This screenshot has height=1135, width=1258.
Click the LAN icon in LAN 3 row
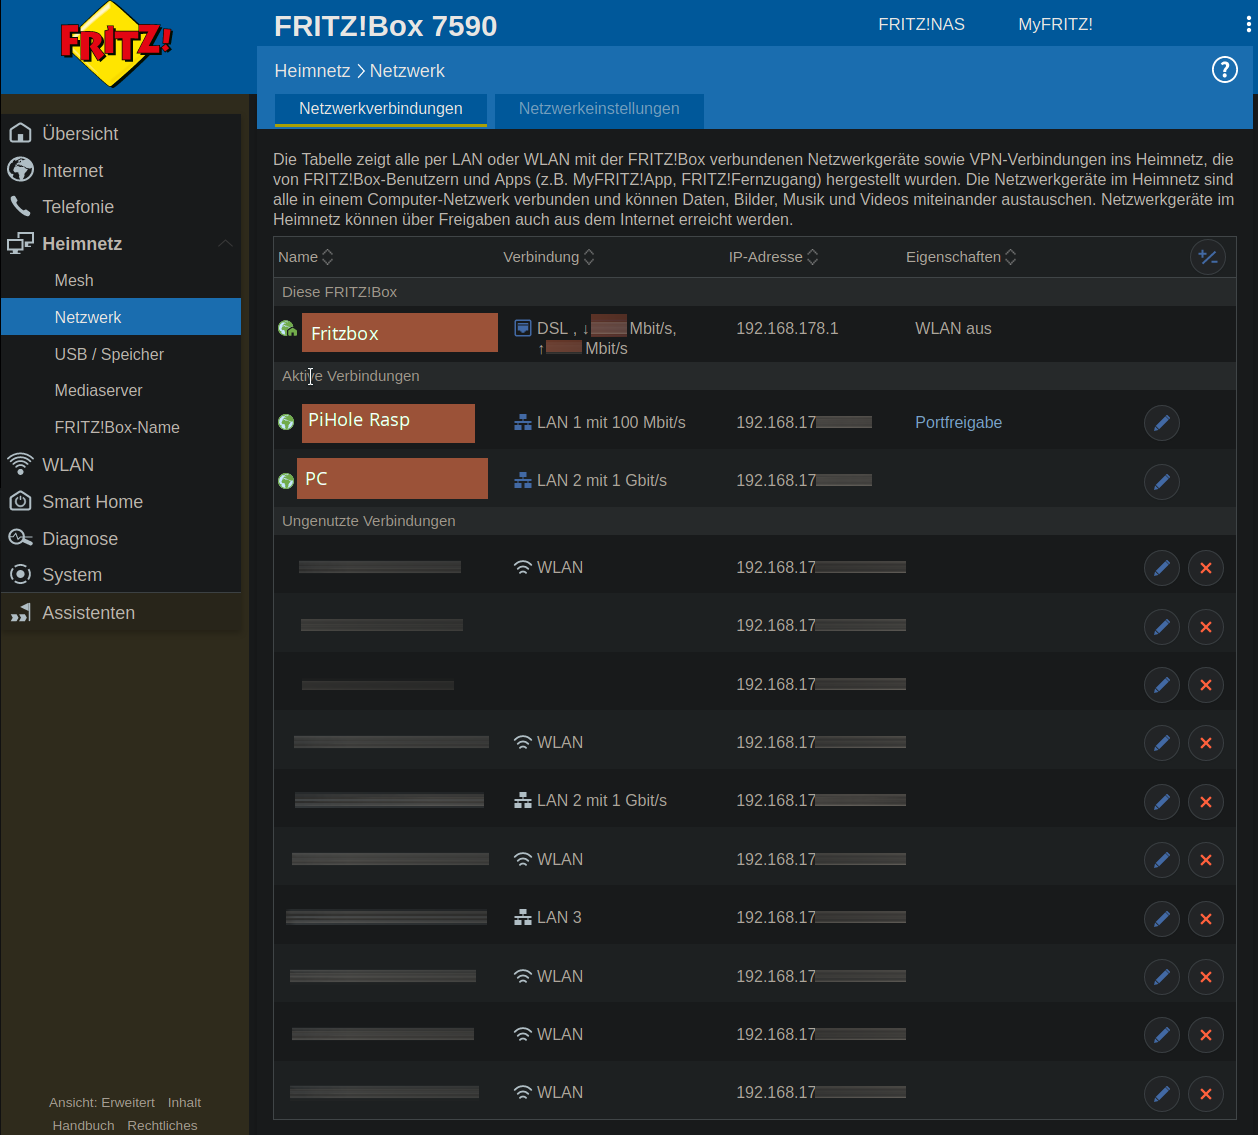[522, 917]
